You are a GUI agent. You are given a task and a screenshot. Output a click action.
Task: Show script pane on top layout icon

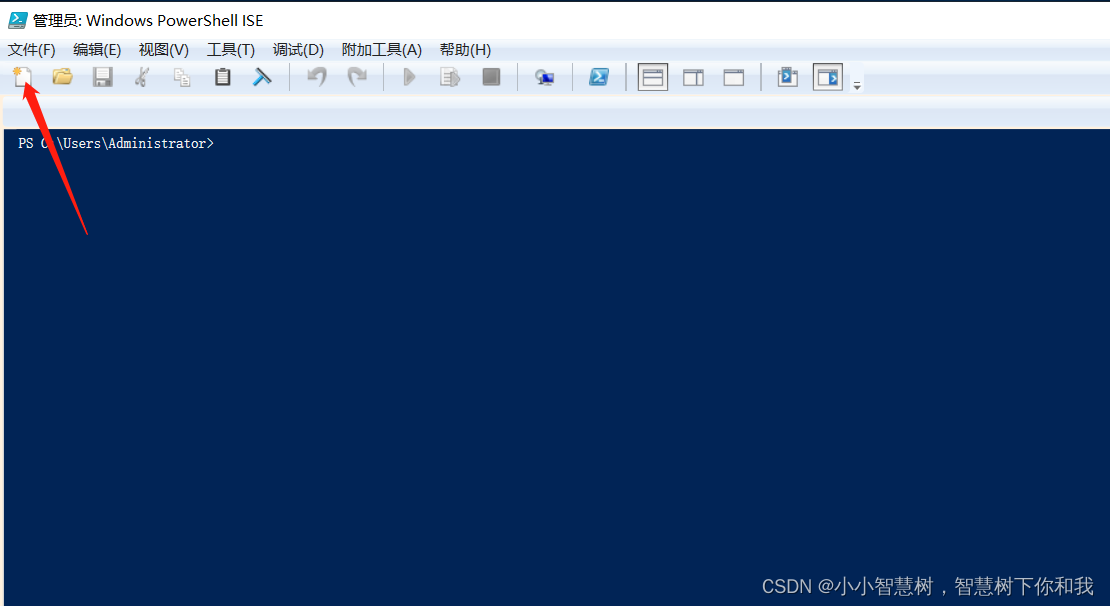point(653,77)
